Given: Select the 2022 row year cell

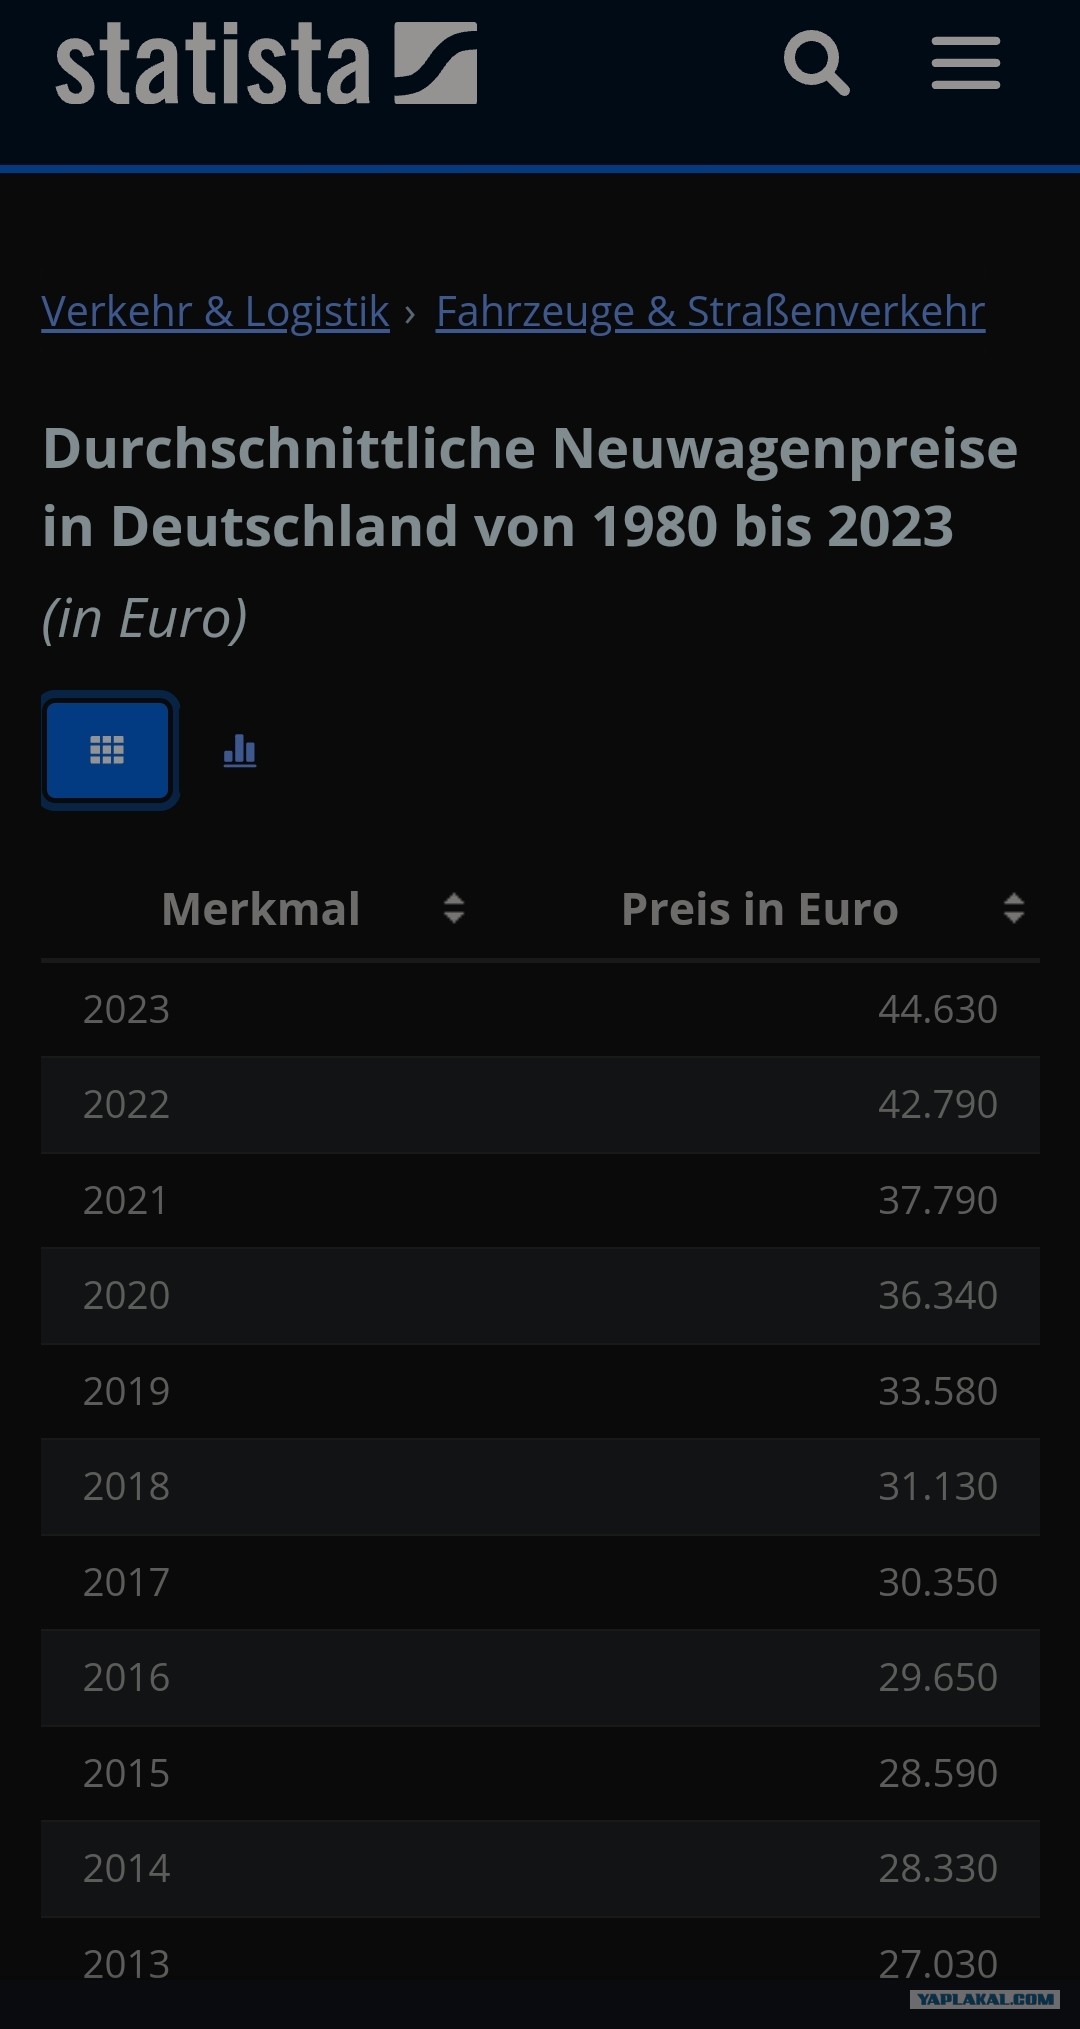Looking at the screenshot, I should 126,1104.
